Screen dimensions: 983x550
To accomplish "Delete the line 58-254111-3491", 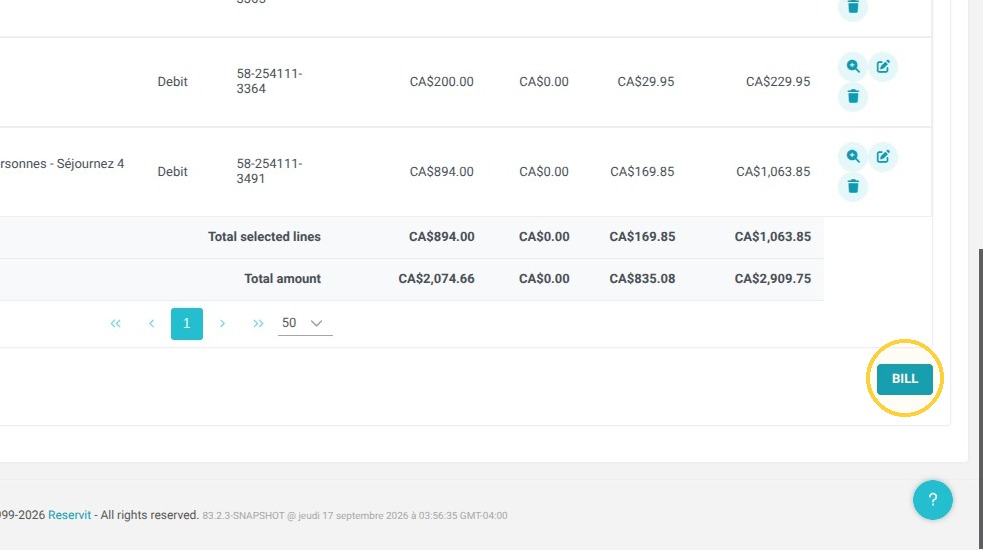I will (x=853, y=186).
